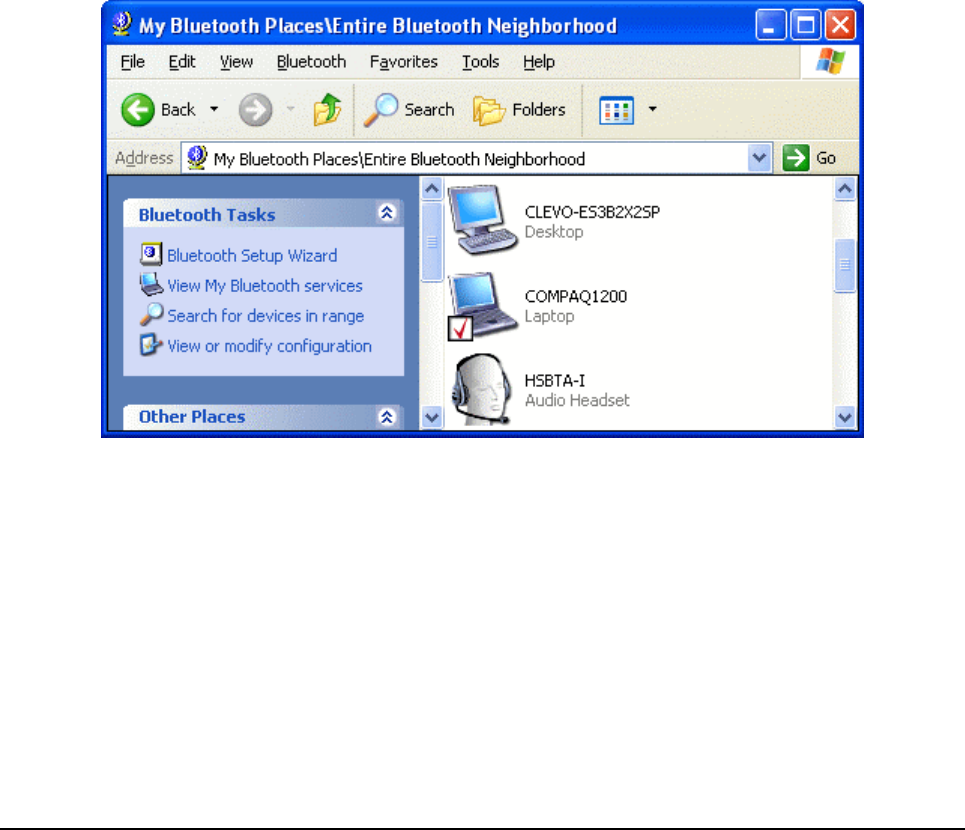Open the Help menu
Screen dimensions: 965x830
[x=539, y=62]
